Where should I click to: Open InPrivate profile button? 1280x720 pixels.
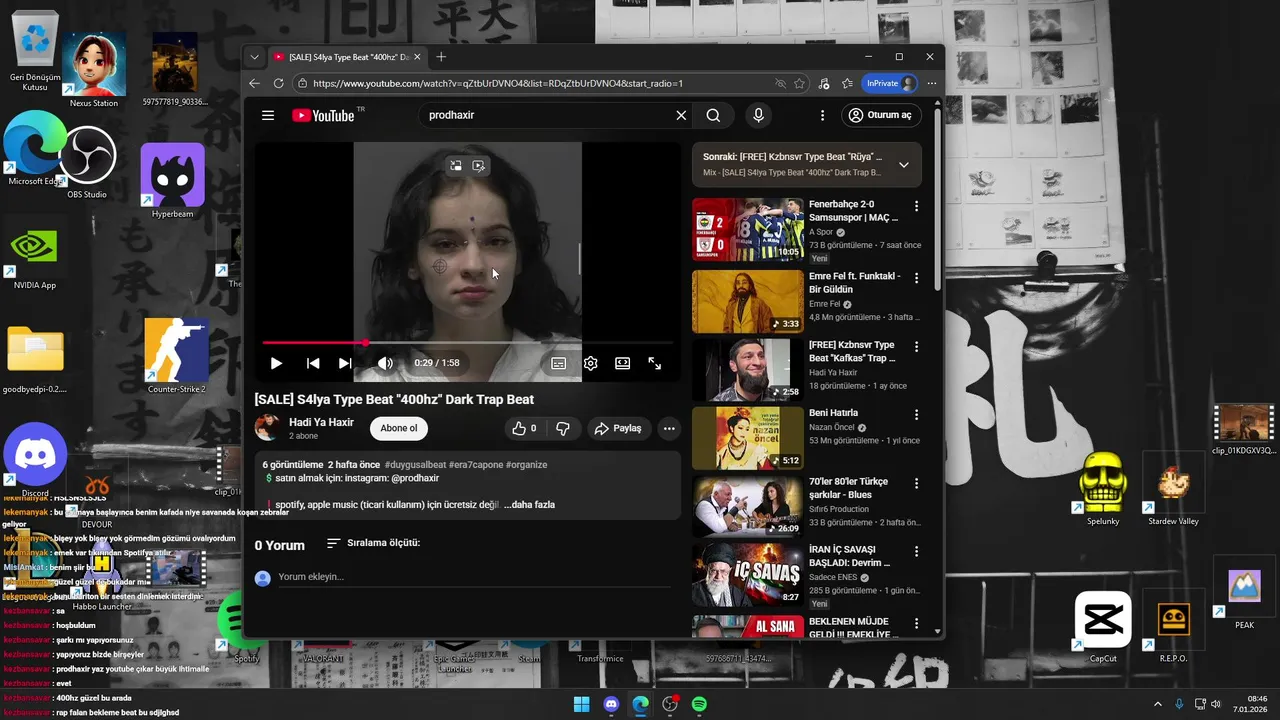tap(890, 84)
